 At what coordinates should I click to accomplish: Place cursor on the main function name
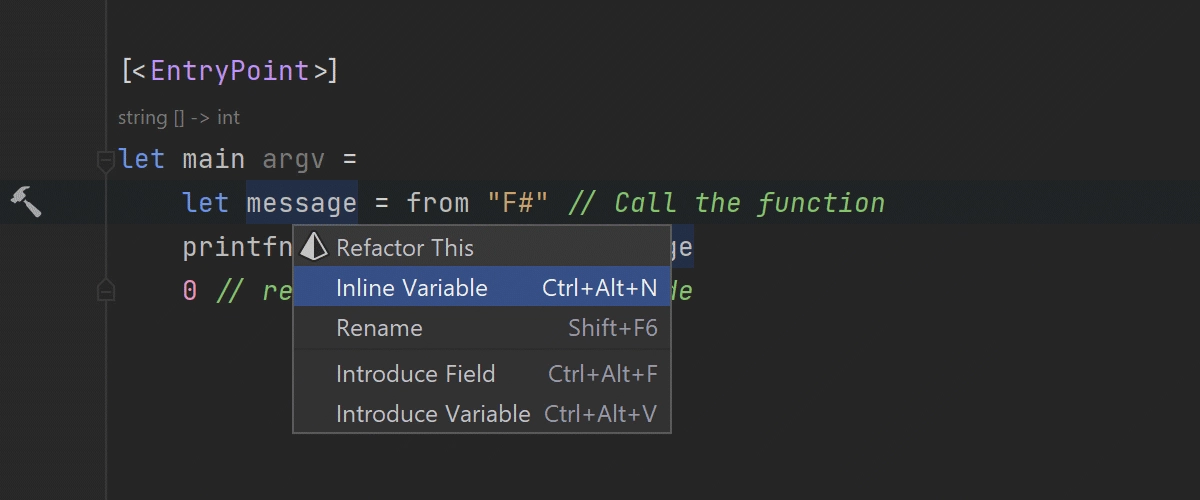coord(214,159)
